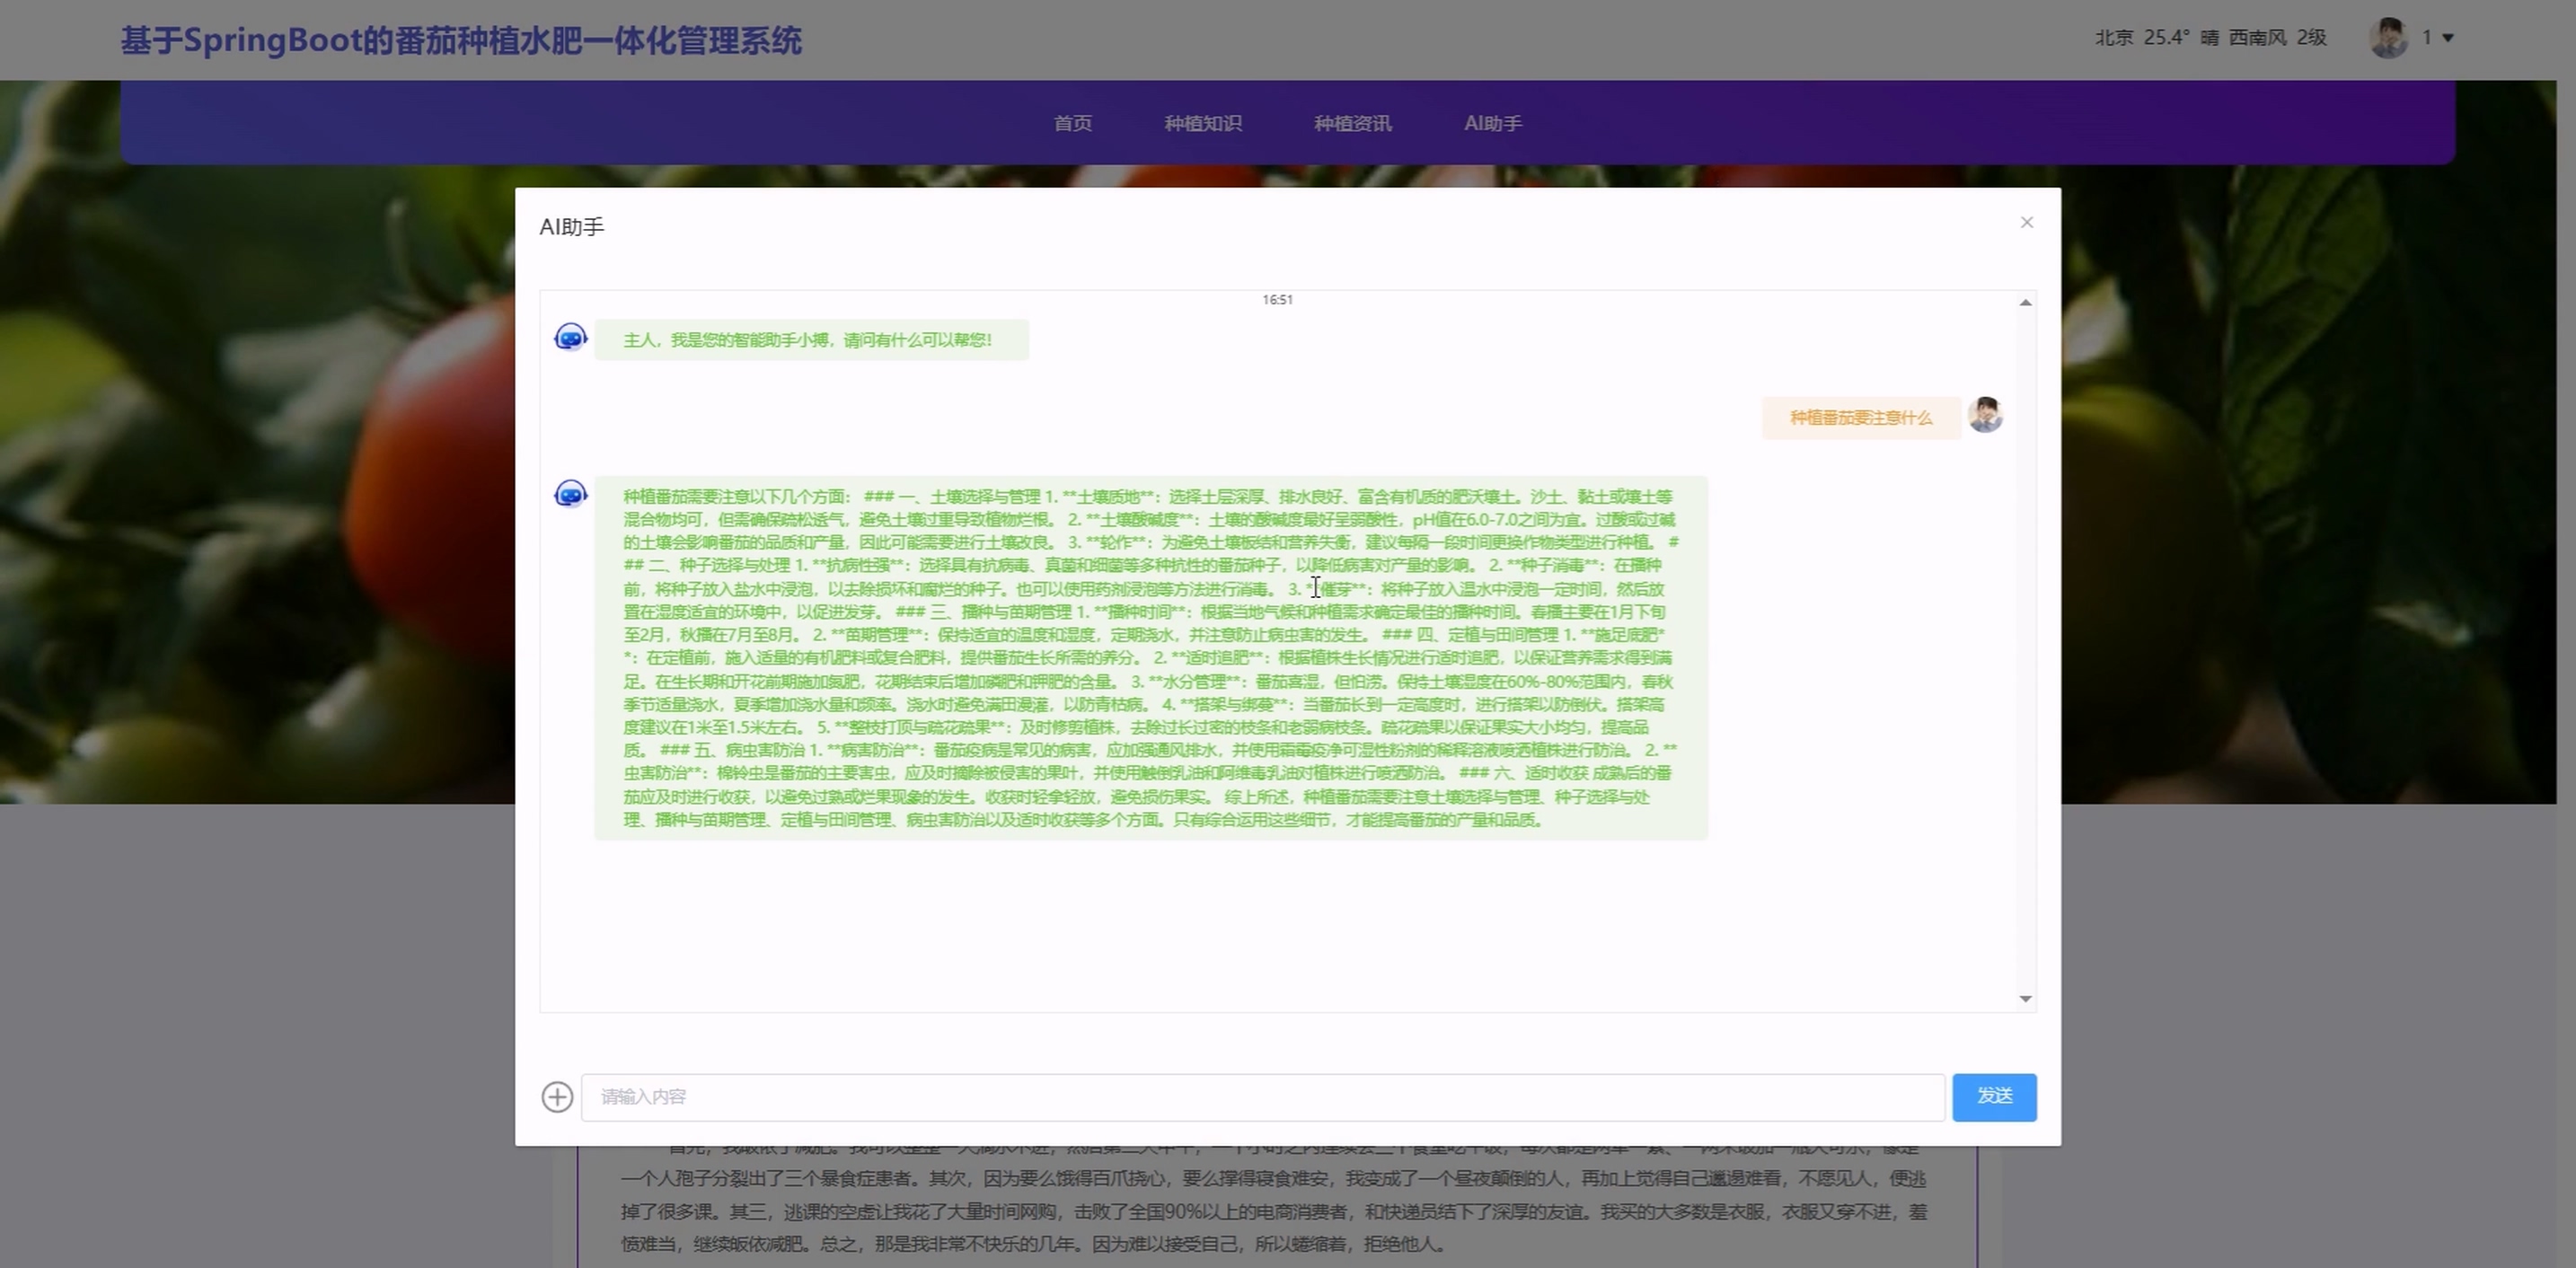Image resolution: width=2576 pixels, height=1268 pixels.
Task: Click the robot avatar beside tomato planting answer
Action: [570, 494]
